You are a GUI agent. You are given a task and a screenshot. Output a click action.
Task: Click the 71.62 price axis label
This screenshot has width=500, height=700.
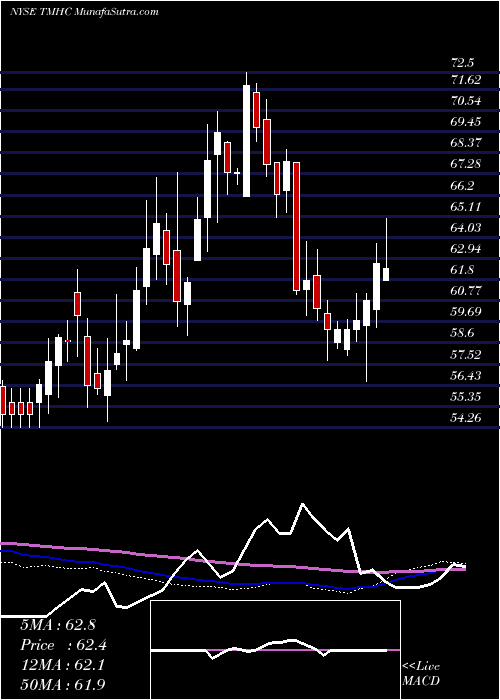466,80
